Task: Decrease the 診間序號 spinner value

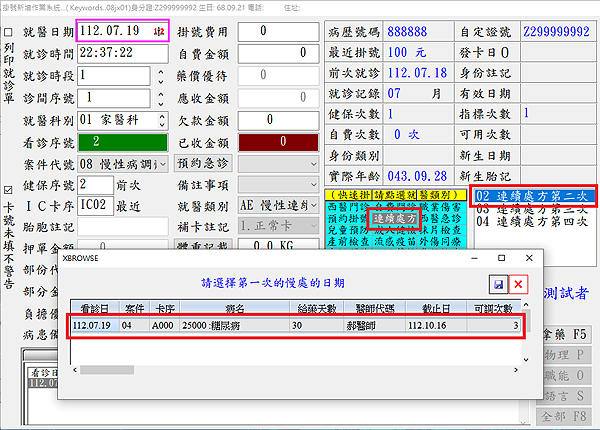Action: coord(161,103)
